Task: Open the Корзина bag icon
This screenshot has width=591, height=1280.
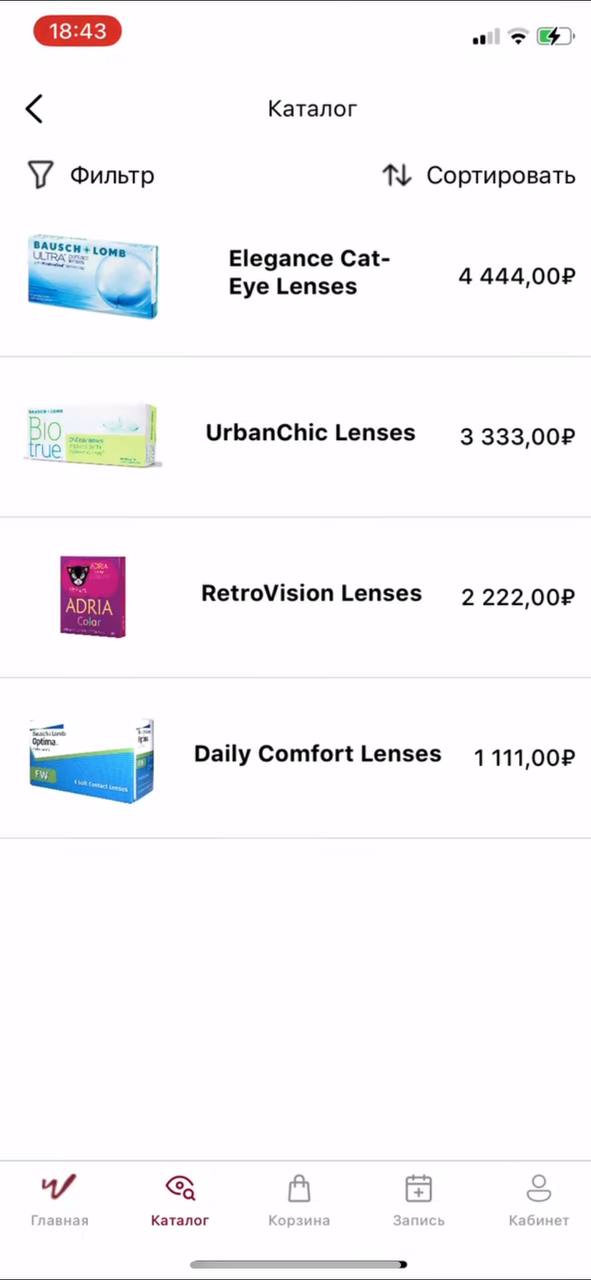Action: pyautogui.click(x=299, y=1187)
